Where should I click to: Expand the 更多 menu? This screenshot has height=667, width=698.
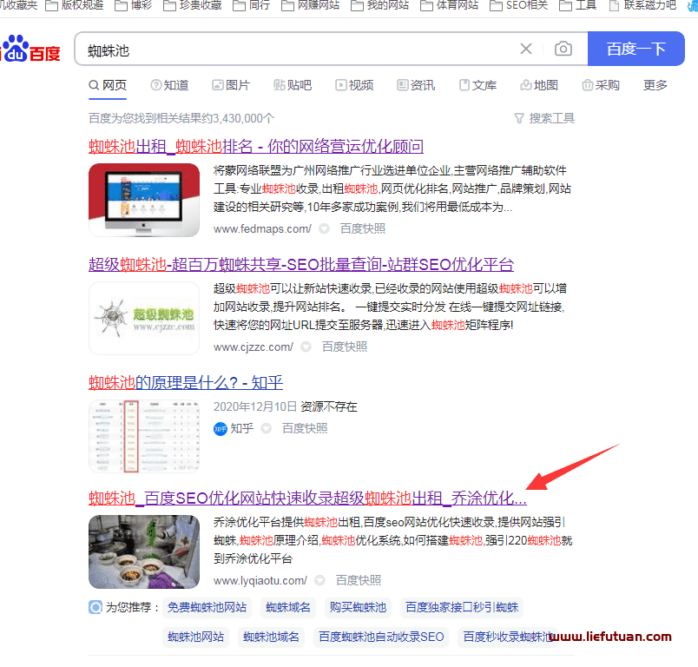(x=655, y=85)
